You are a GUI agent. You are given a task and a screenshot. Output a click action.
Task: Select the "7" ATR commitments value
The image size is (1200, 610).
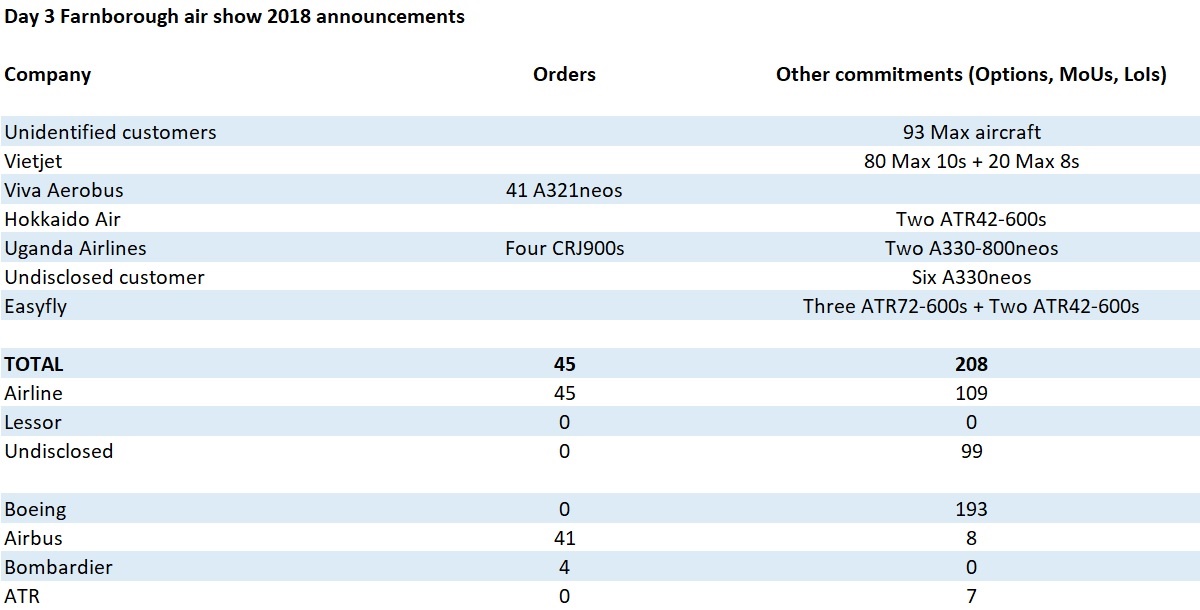point(971,596)
